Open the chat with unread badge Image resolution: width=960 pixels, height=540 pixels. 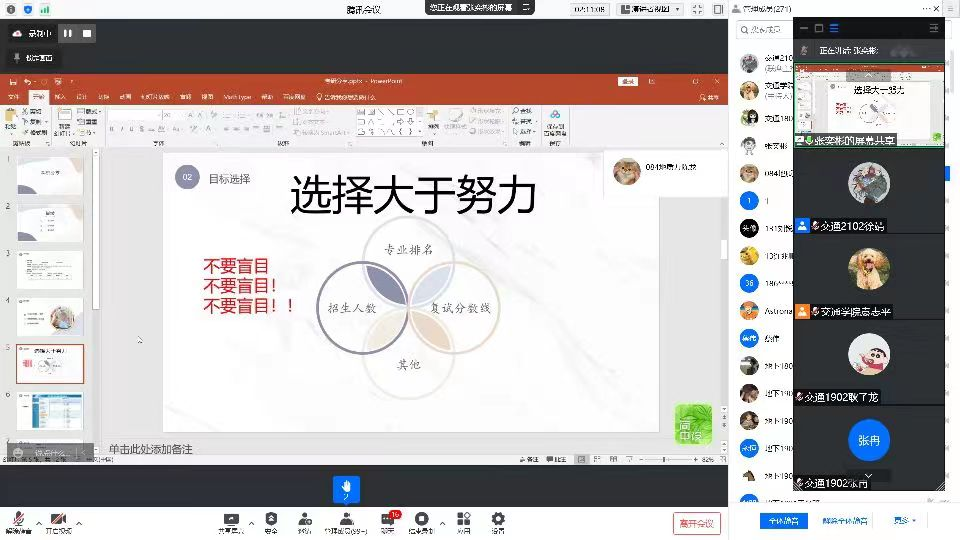click(x=388, y=521)
